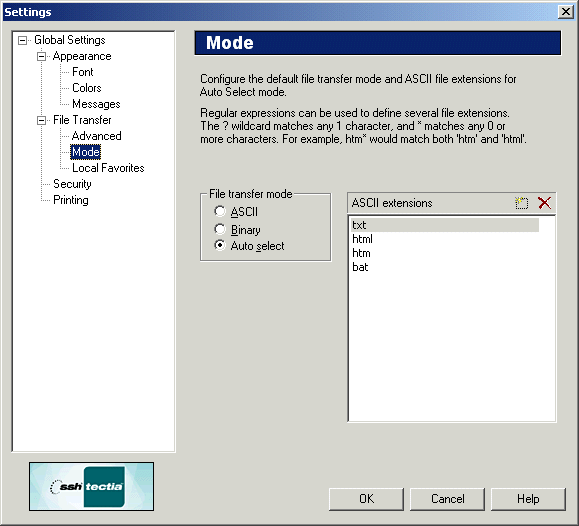
Task: Add a new ASCII extension entry
Action: (521, 203)
